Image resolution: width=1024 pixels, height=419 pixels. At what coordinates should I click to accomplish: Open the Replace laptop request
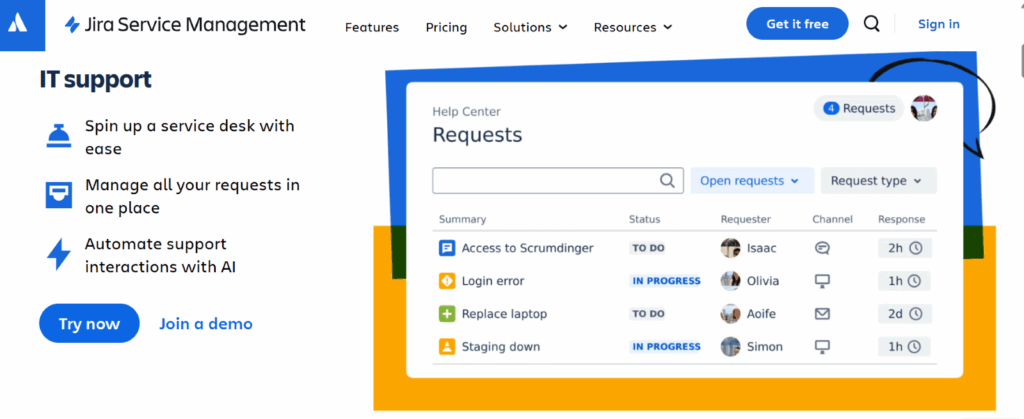point(504,314)
